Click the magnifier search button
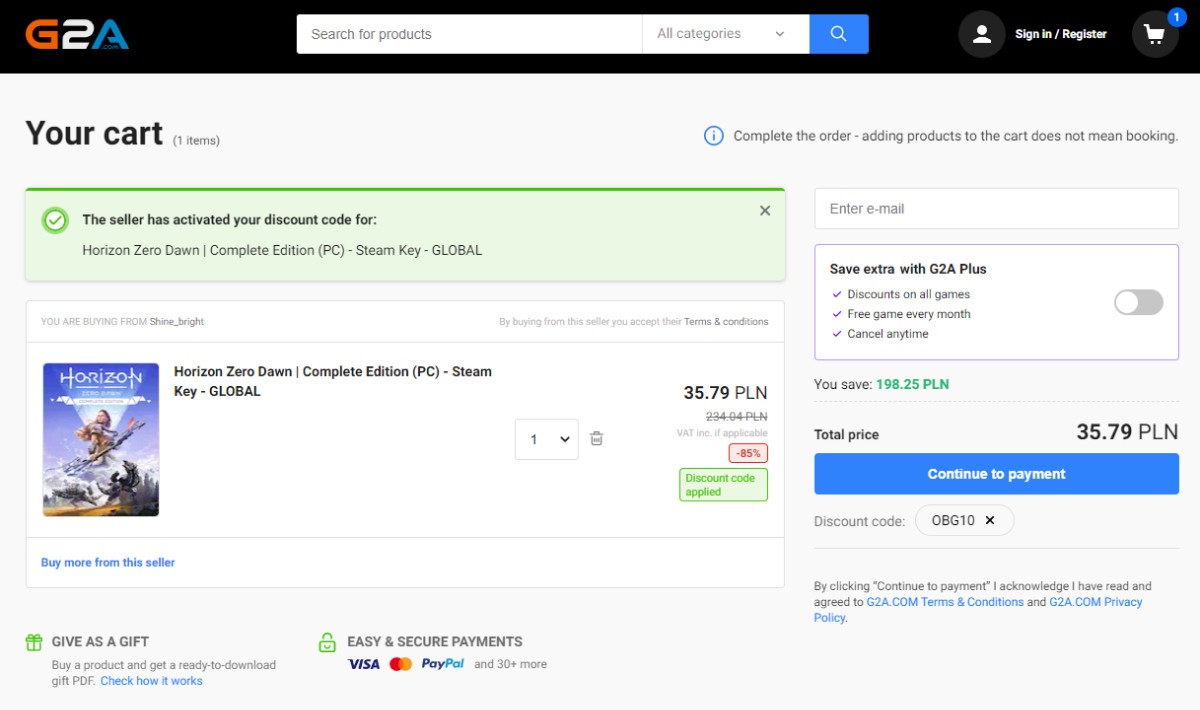The height and width of the screenshot is (710, 1200). click(839, 34)
